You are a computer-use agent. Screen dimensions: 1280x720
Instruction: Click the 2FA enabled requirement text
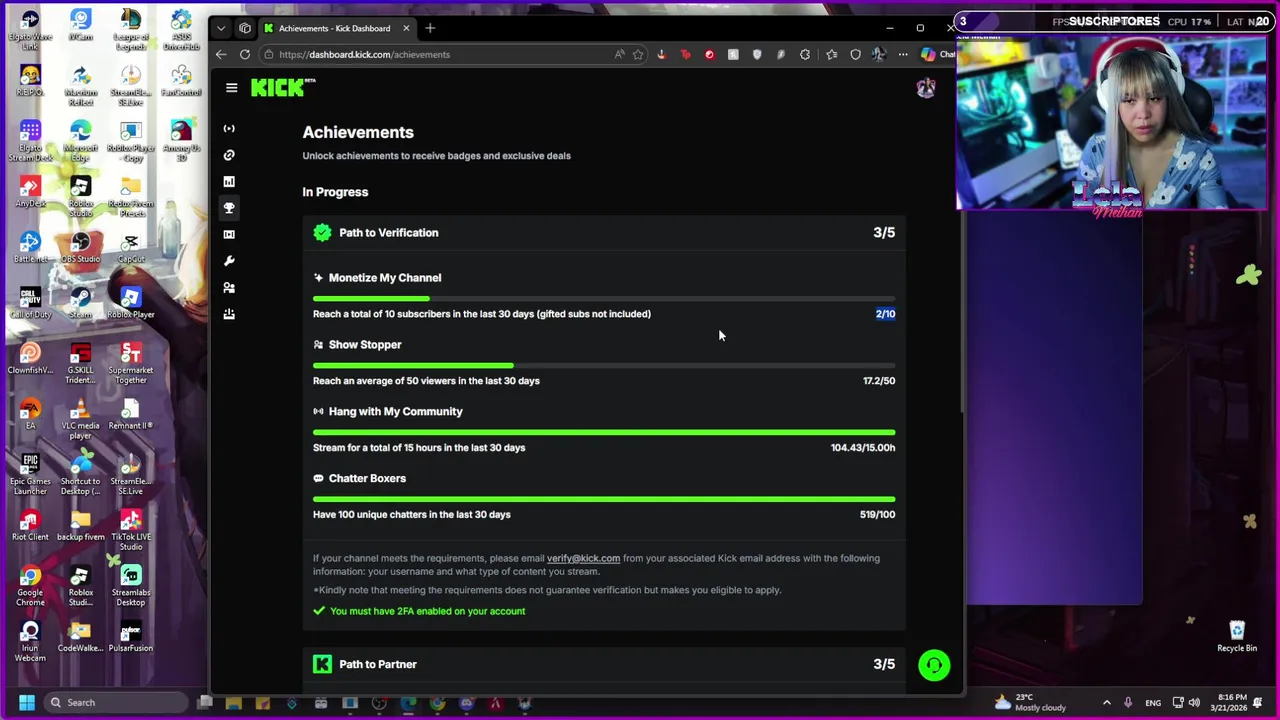click(x=427, y=611)
